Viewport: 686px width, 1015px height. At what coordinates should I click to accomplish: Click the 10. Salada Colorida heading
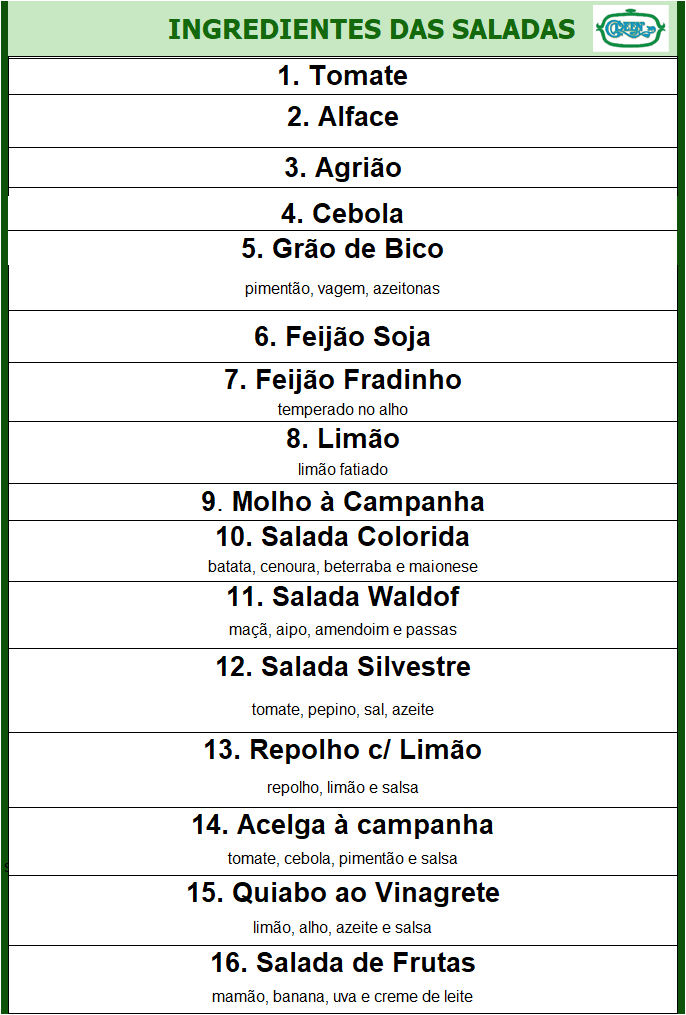click(x=343, y=537)
